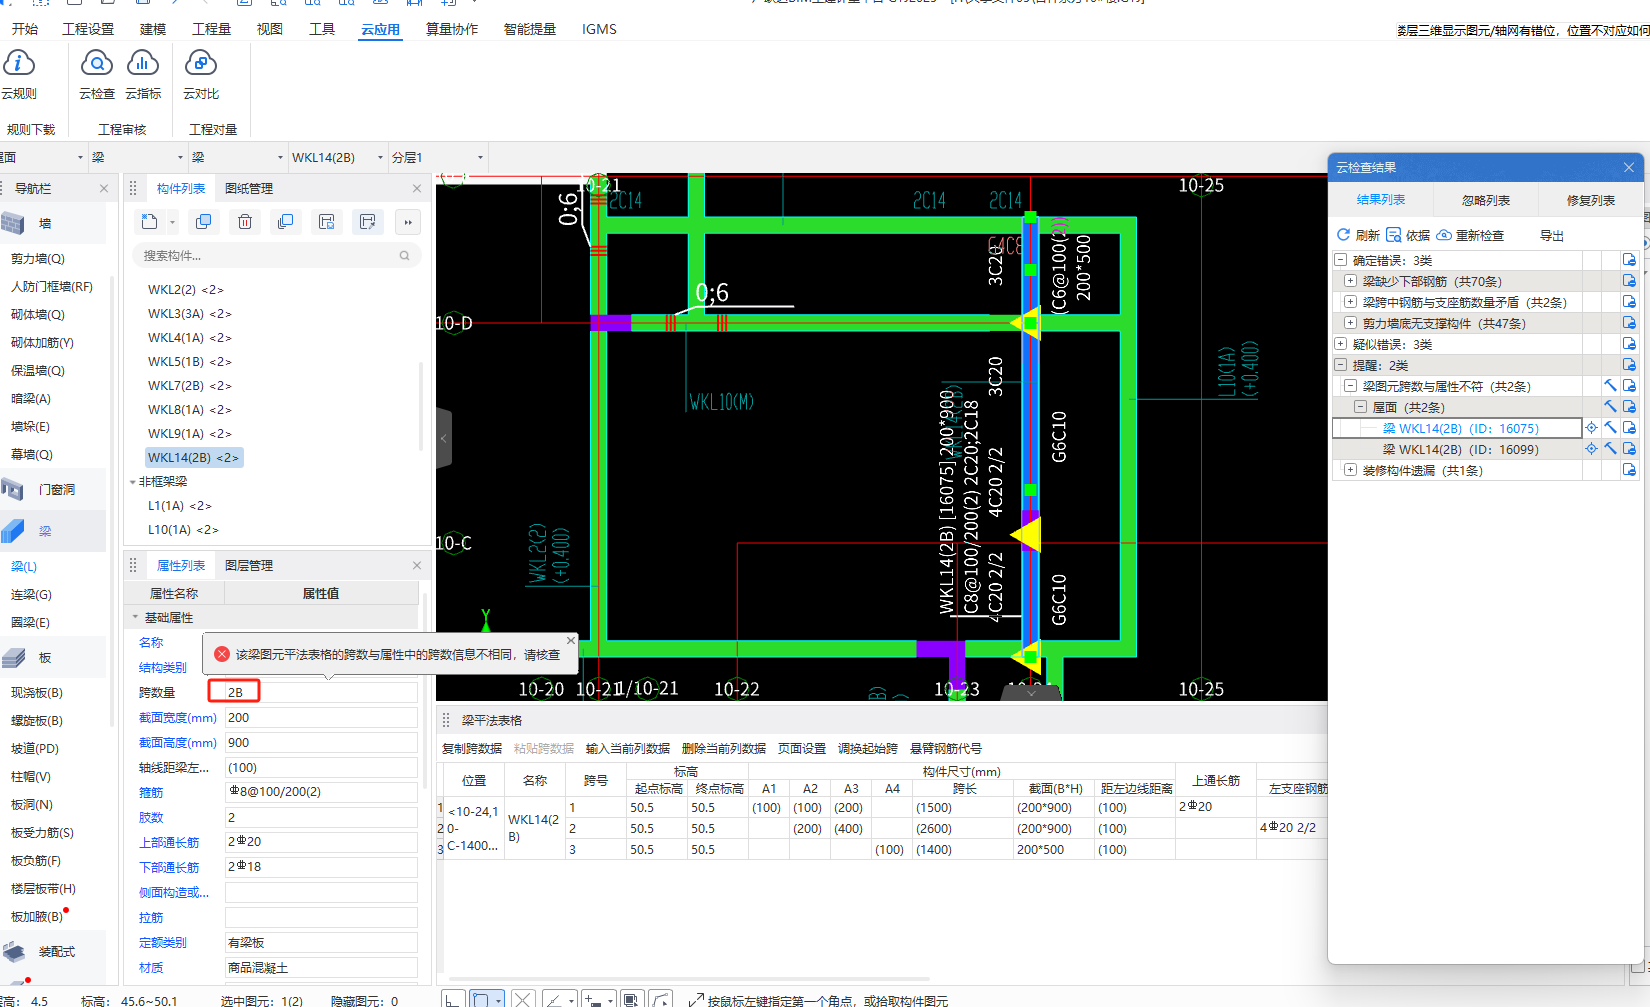Screen dimensions: 1650x1007
Task: Click the save component archive icon
Action: (x=326, y=222)
